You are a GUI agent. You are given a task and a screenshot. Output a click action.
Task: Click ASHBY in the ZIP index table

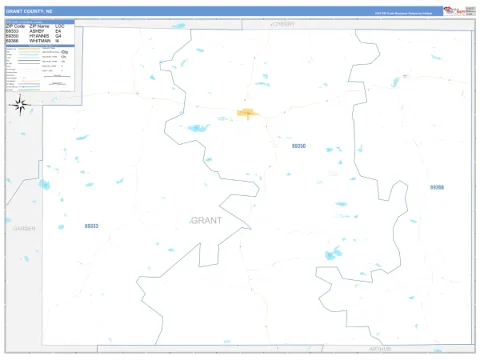coord(37,31)
